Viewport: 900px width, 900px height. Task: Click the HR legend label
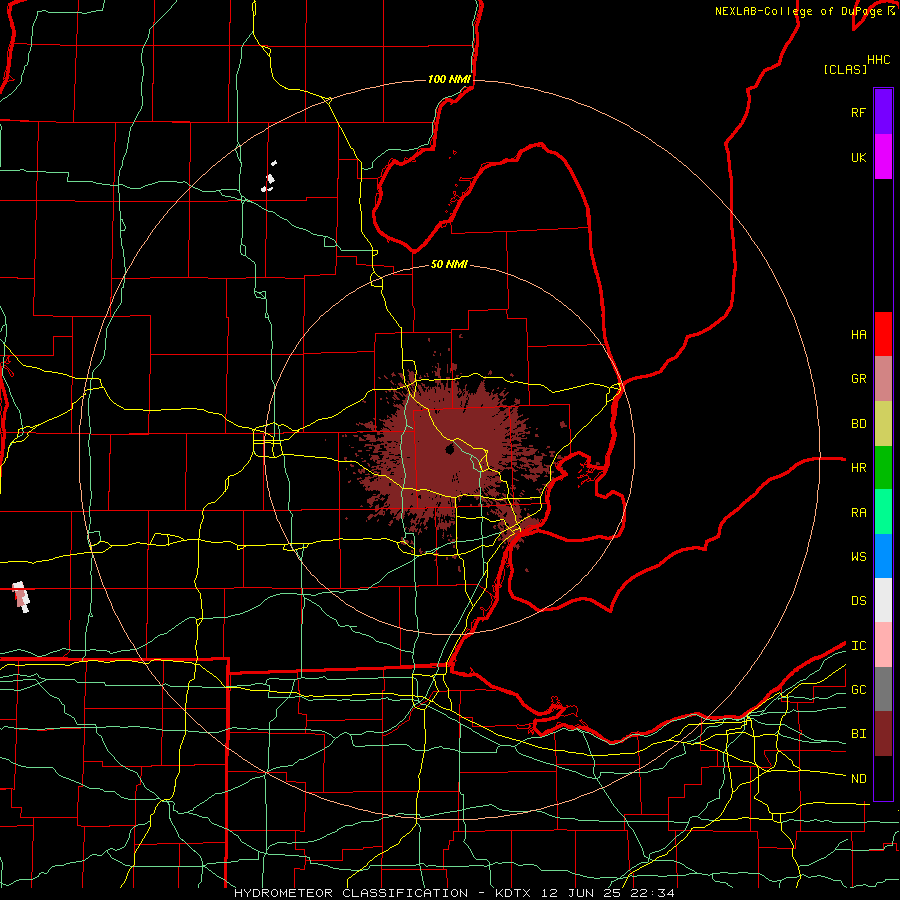click(x=858, y=468)
